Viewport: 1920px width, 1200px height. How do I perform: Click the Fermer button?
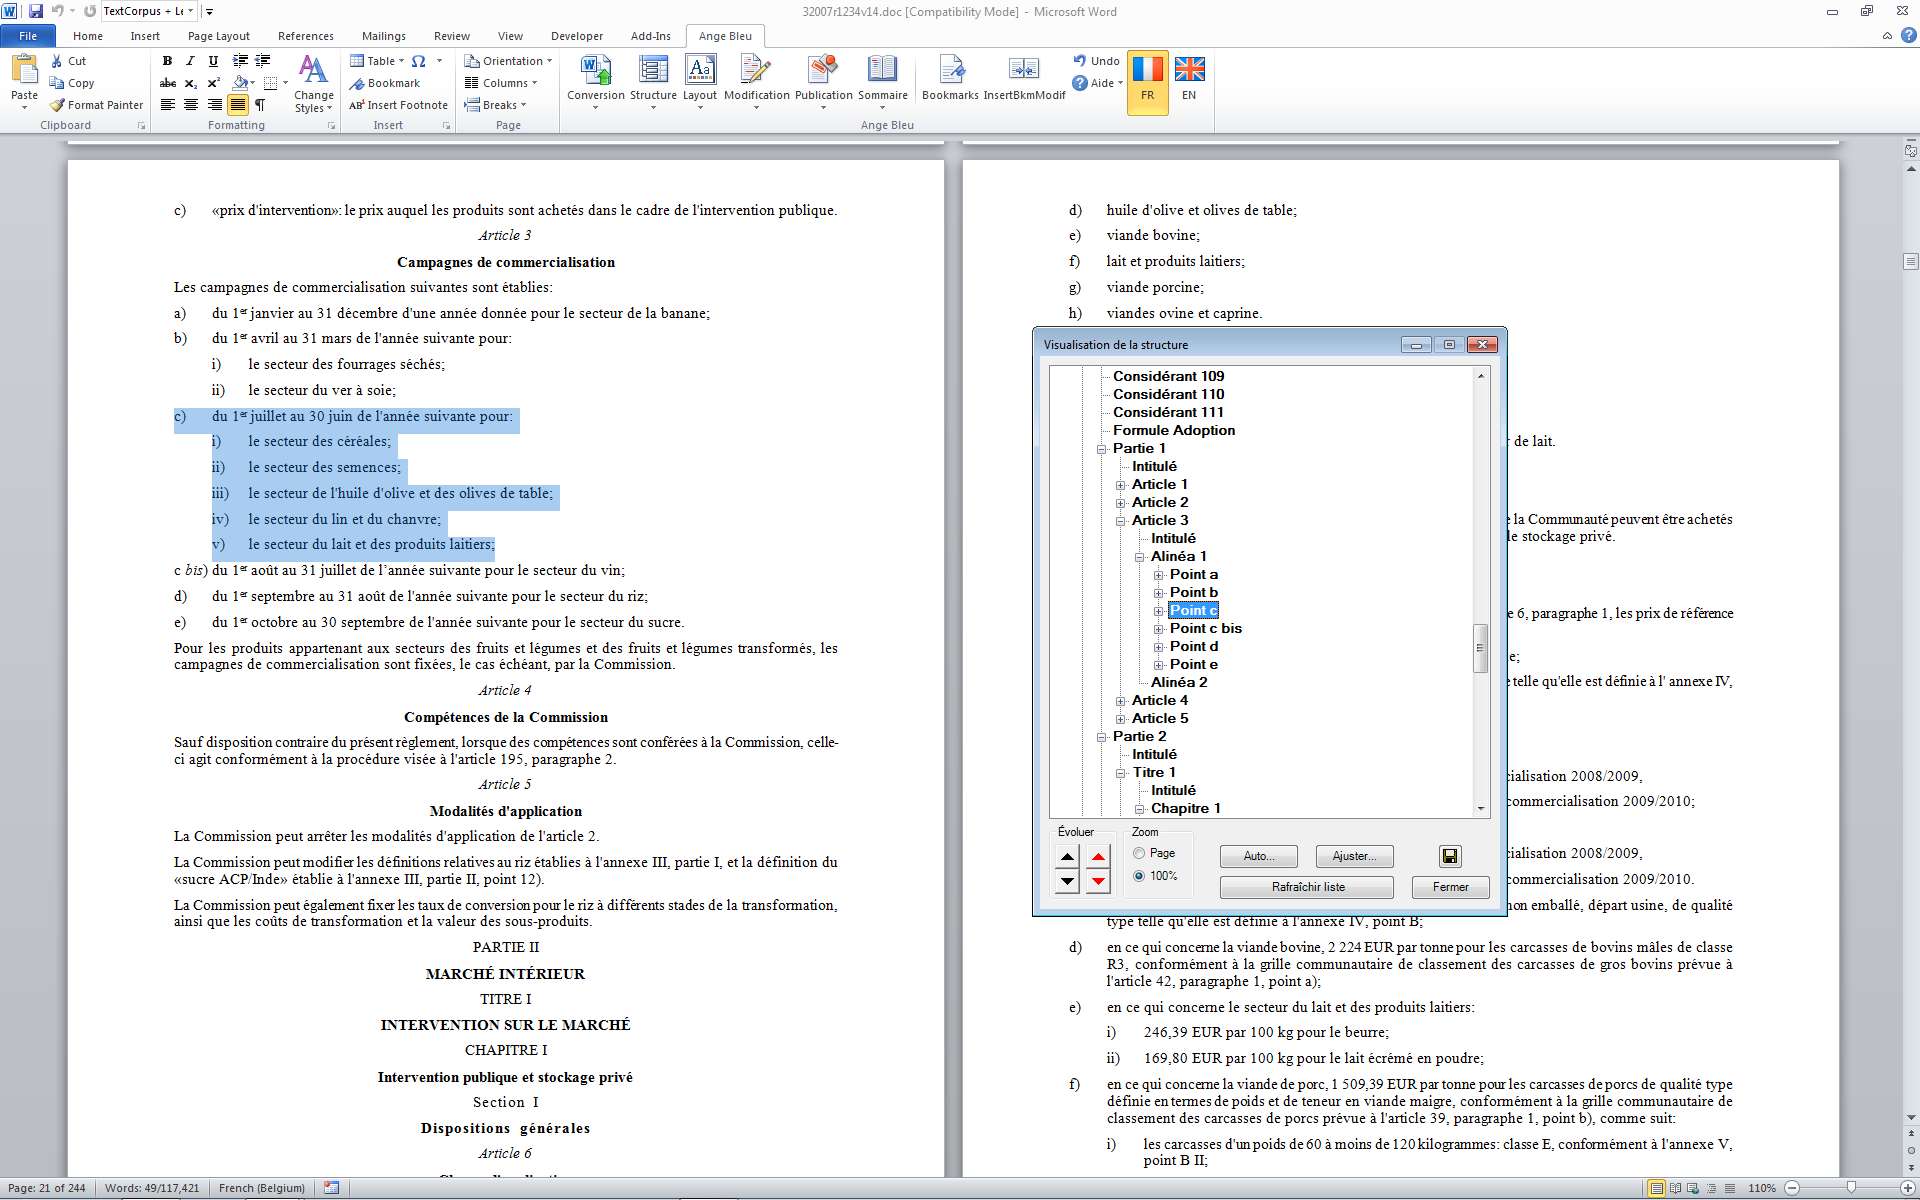(x=1450, y=887)
